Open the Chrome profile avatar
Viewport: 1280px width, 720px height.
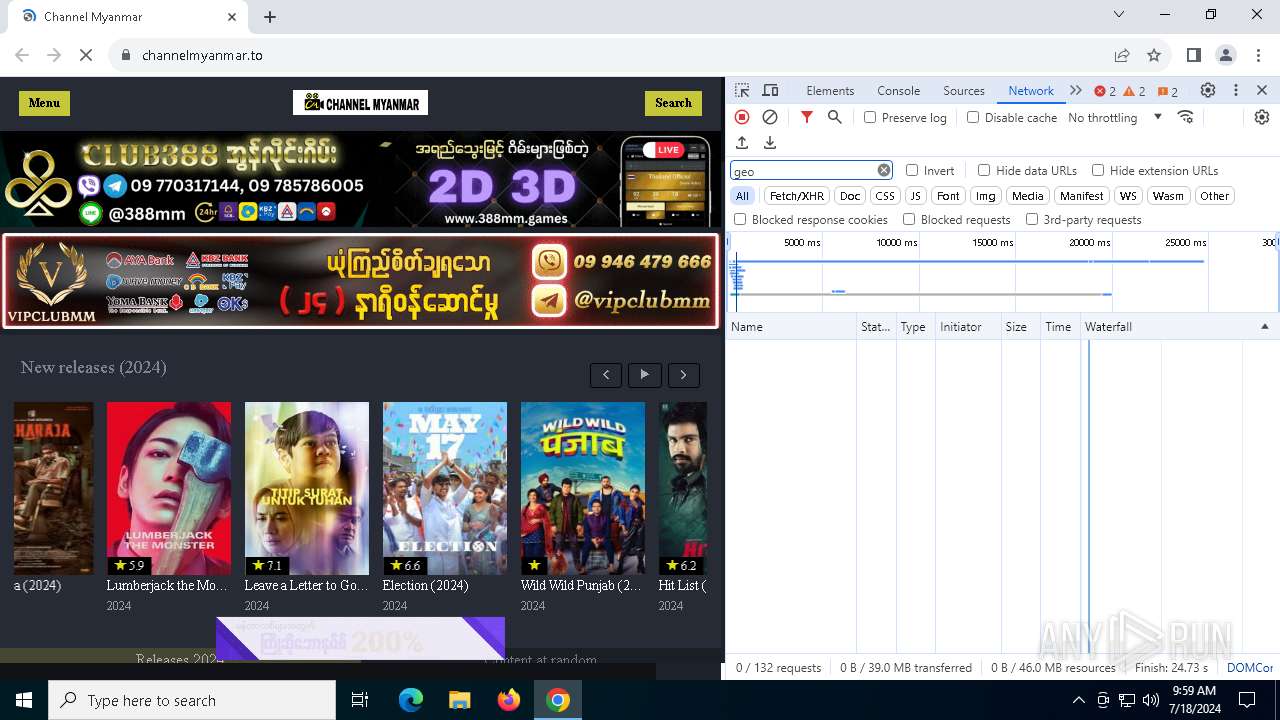pos(1226,55)
